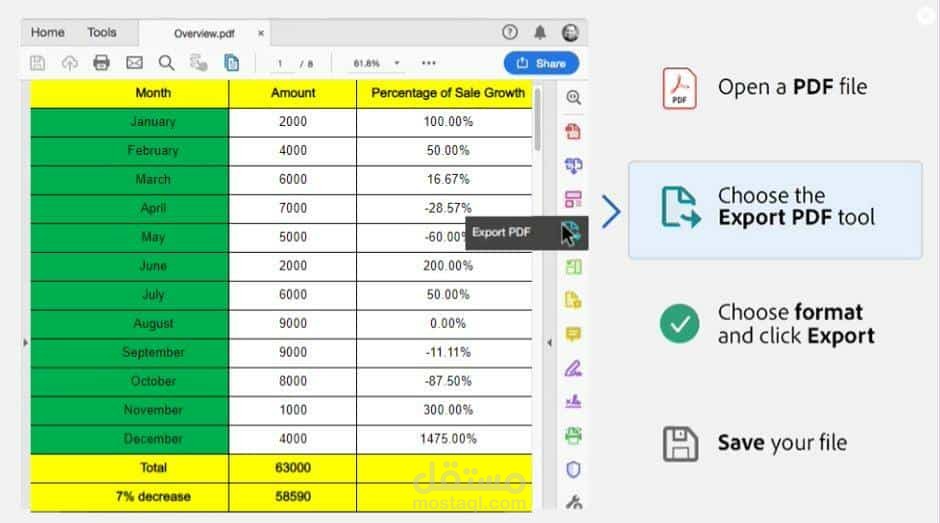Viewport: 940px width, 523px height.
Task: Click the 16.67% growth cell
Action: tap(444, 180)
